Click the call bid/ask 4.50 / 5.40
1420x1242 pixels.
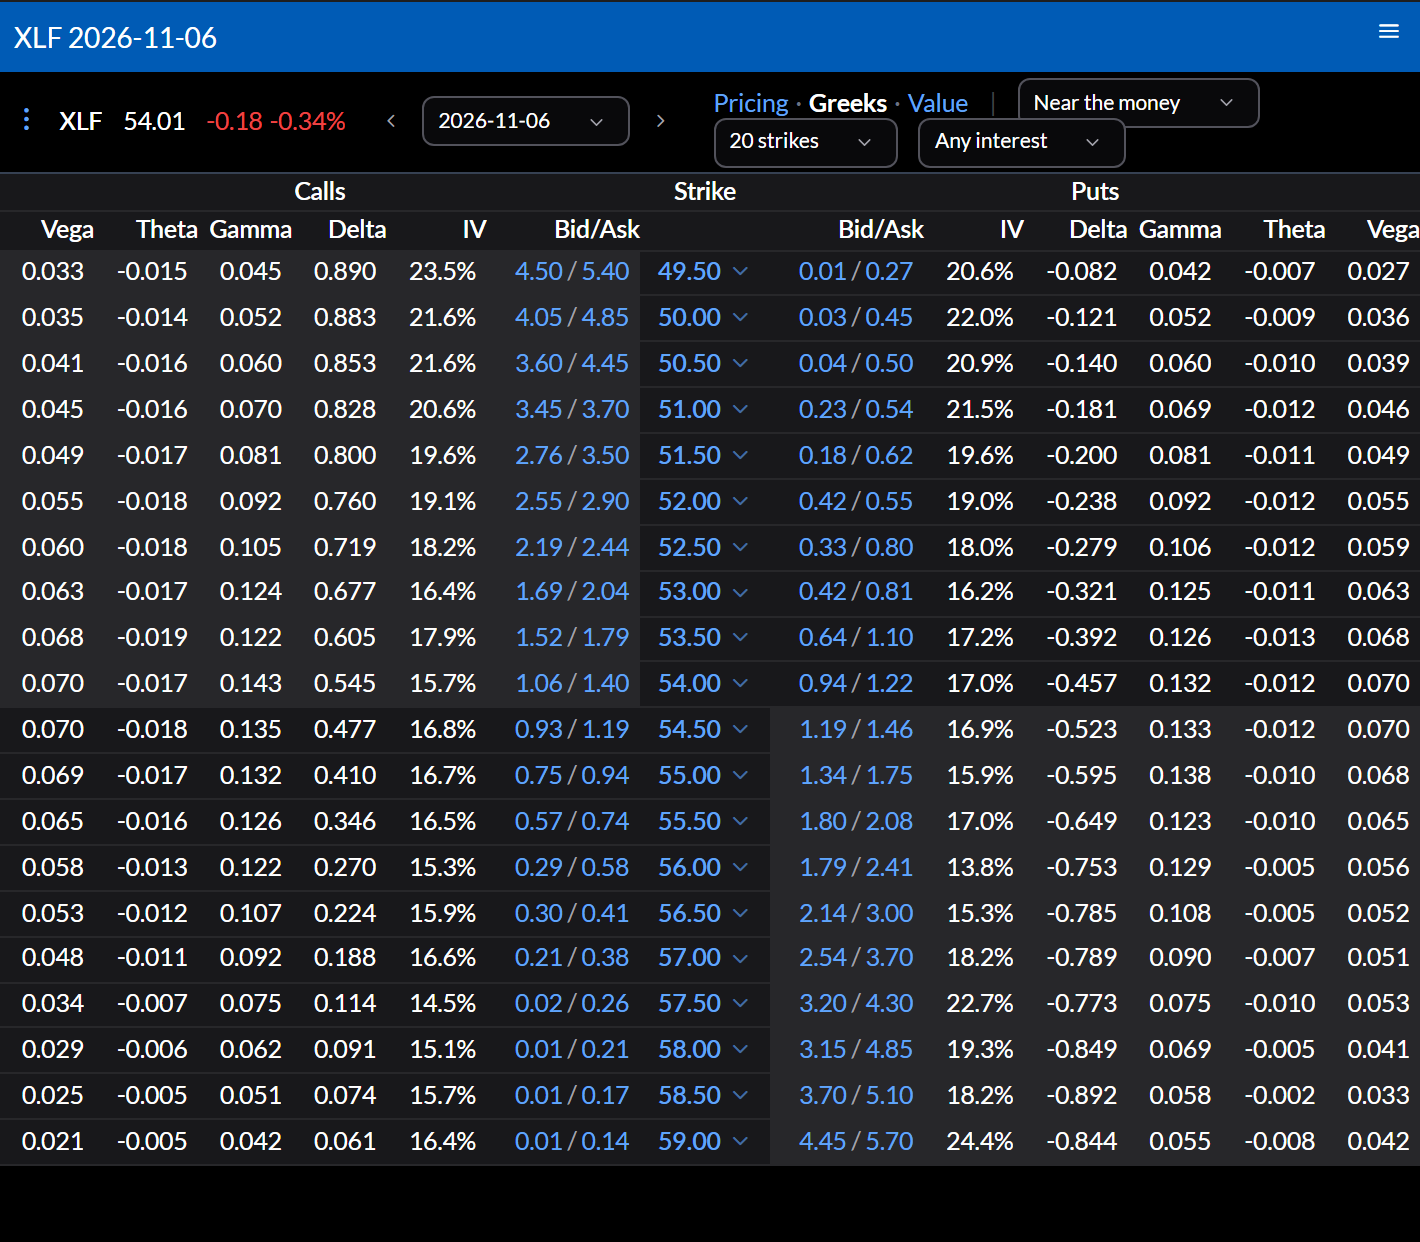coord(572,271)
